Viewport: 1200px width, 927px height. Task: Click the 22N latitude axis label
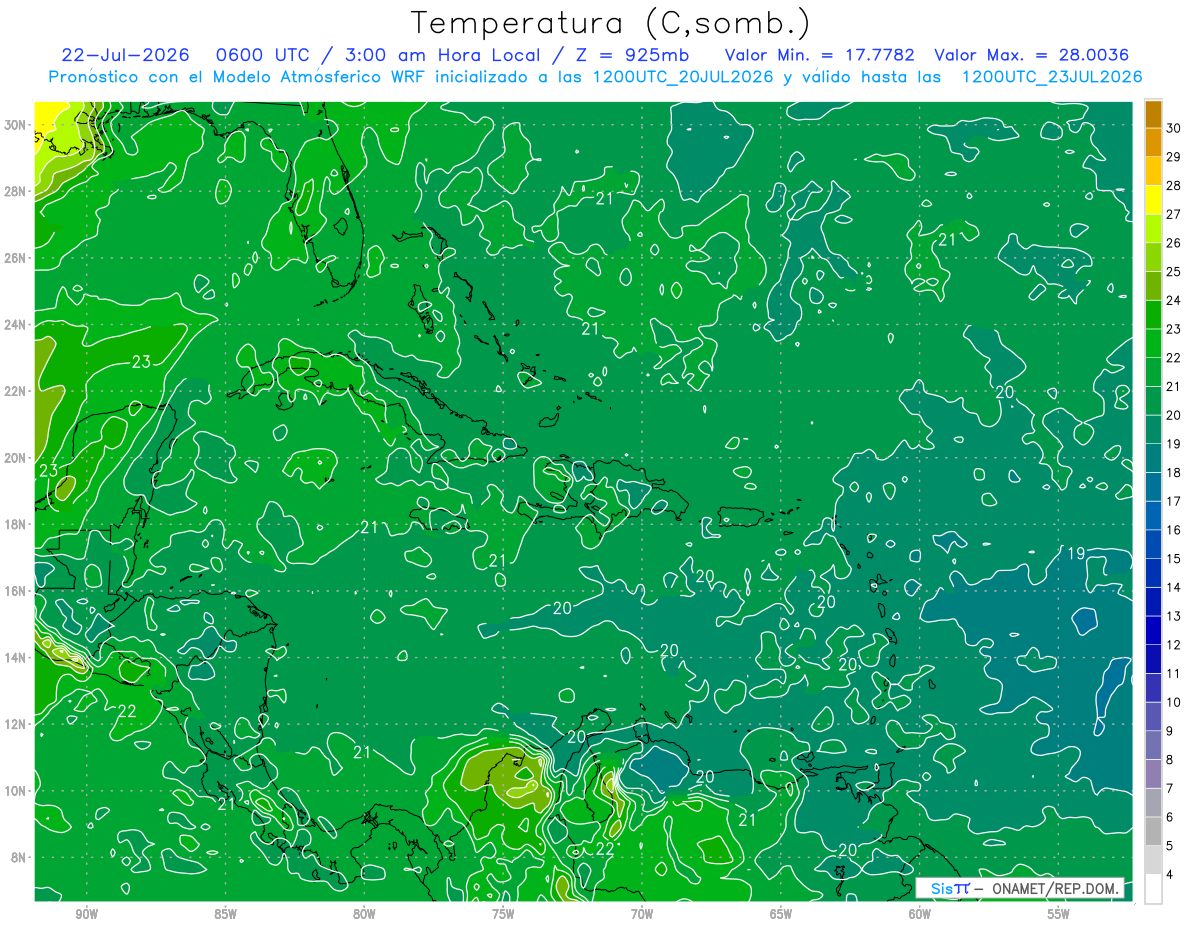coord(17,391)
